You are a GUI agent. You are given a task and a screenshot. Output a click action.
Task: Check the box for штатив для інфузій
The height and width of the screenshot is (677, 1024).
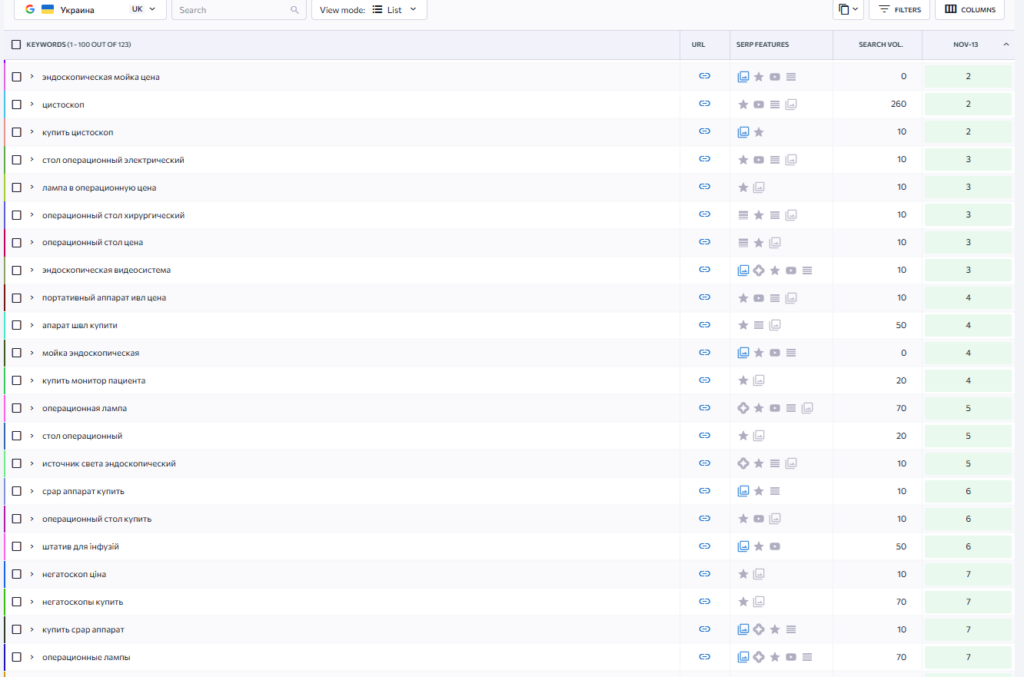coord(17,546)
